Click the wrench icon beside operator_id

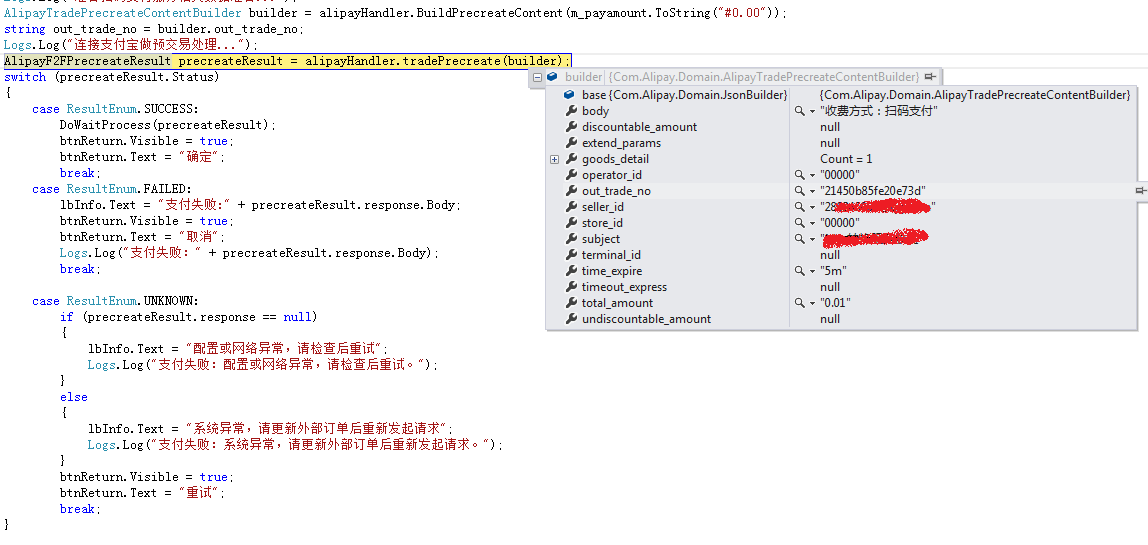point(571,175)
